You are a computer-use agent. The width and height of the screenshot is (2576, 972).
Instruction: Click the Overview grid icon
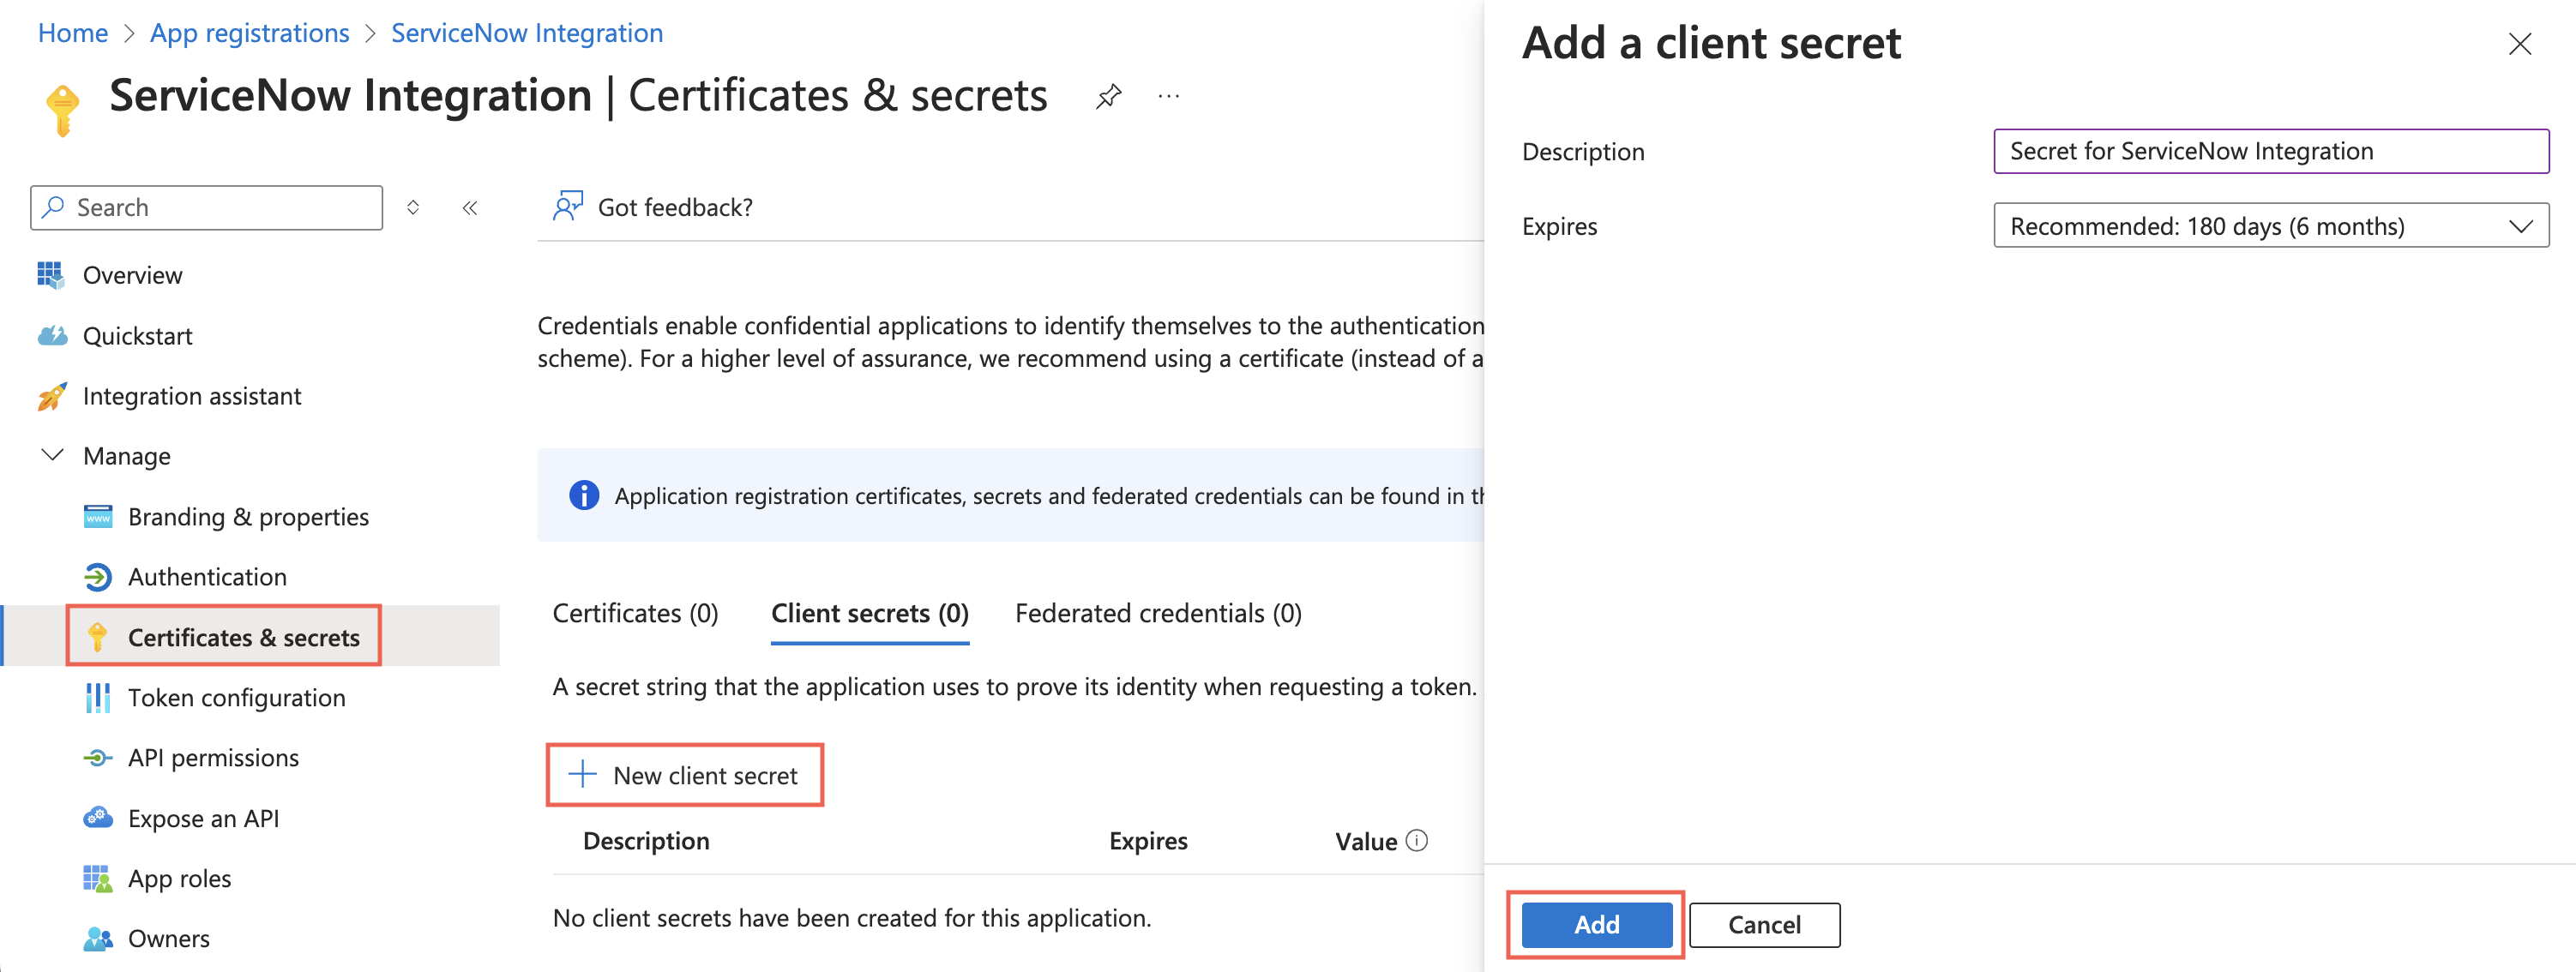point(51,275)
